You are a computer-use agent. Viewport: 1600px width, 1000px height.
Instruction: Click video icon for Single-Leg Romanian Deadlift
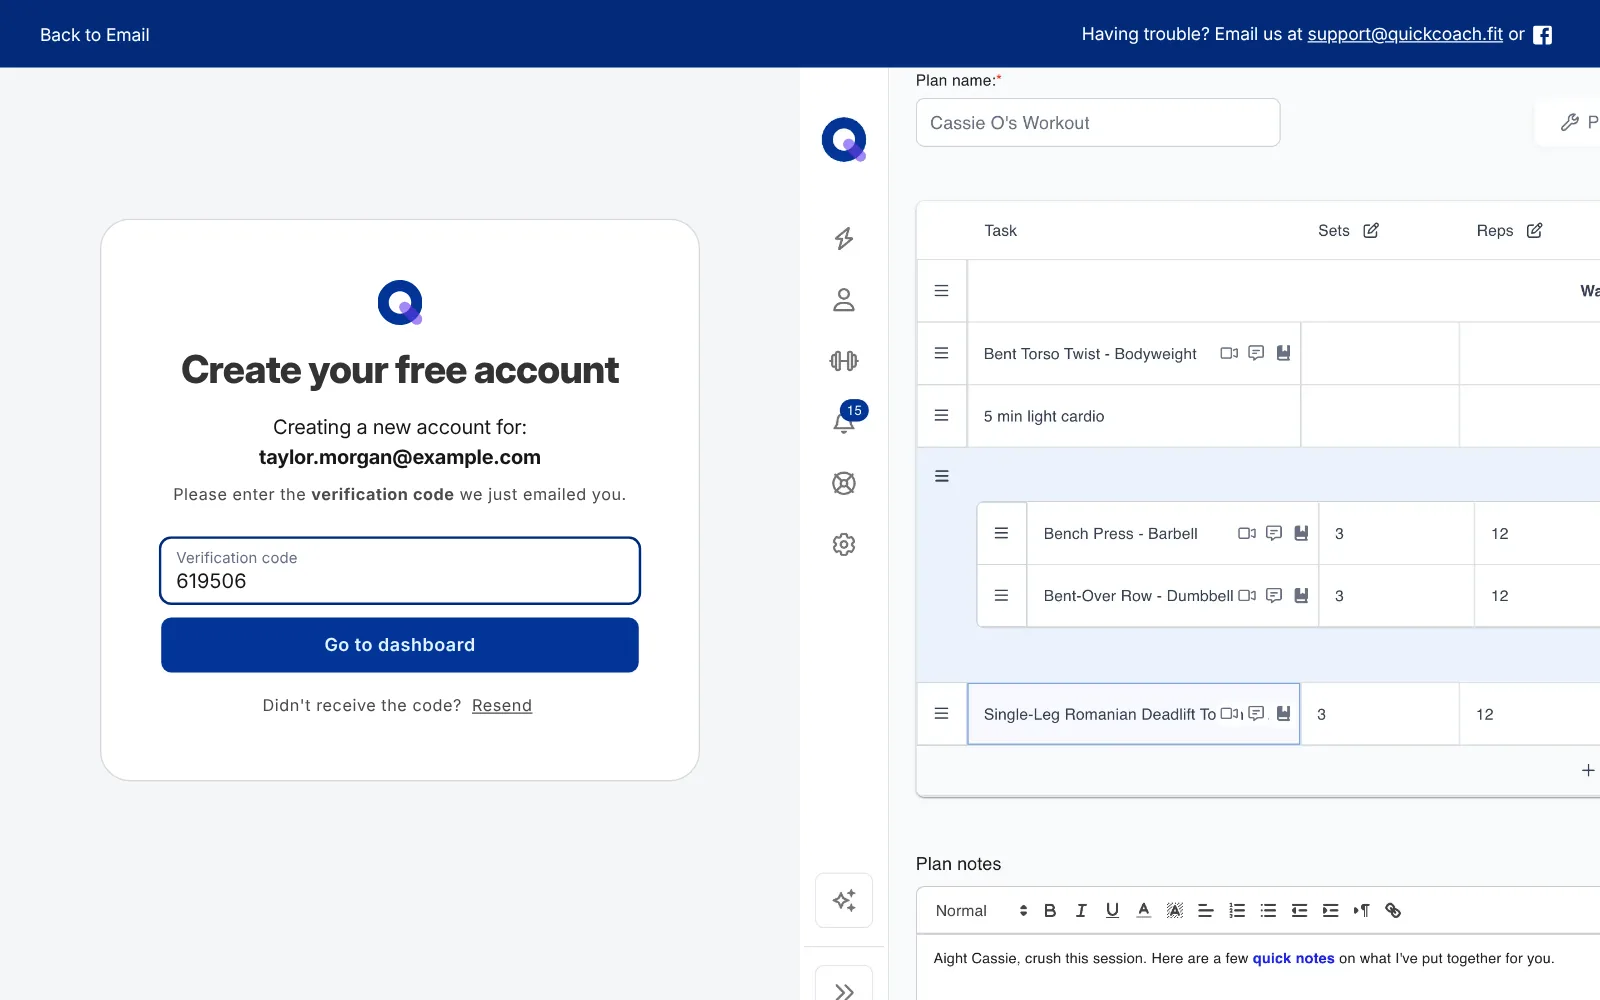[1231, 714]
